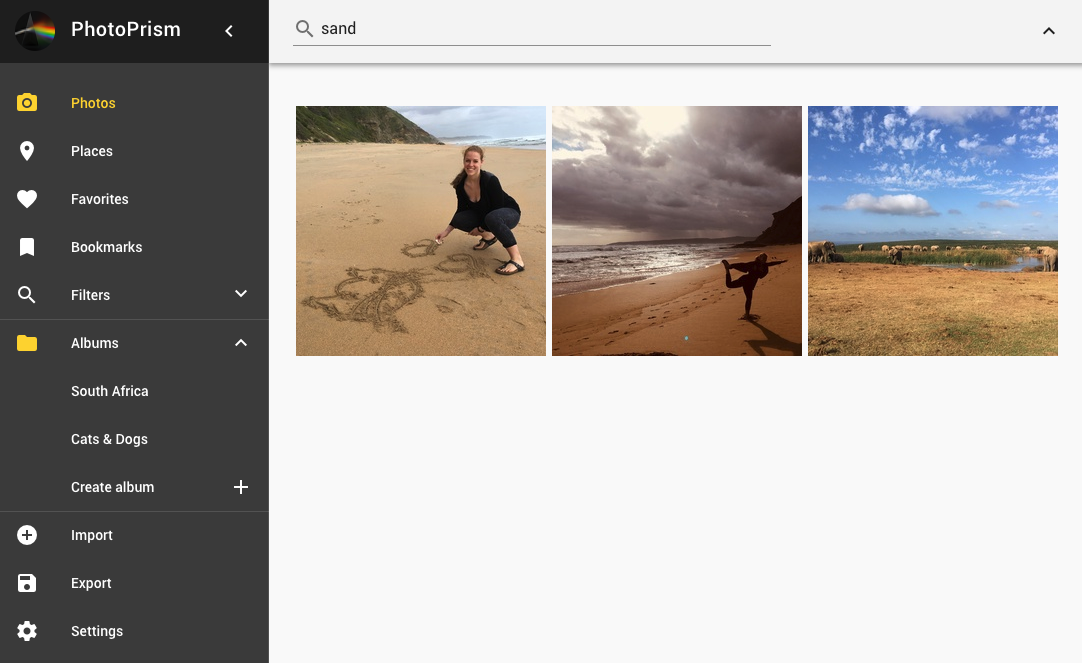
Task: Click the camera icon for Photos
Action: click(27, 103)
